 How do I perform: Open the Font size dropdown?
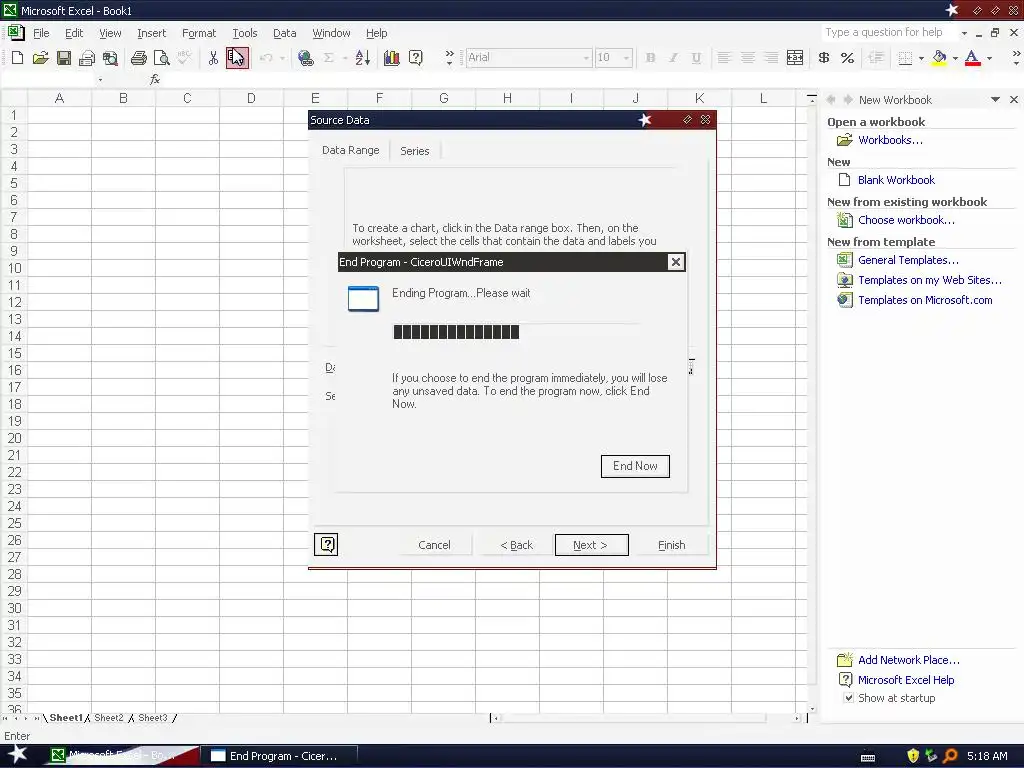pyautogui.click(x=626, y=57)
